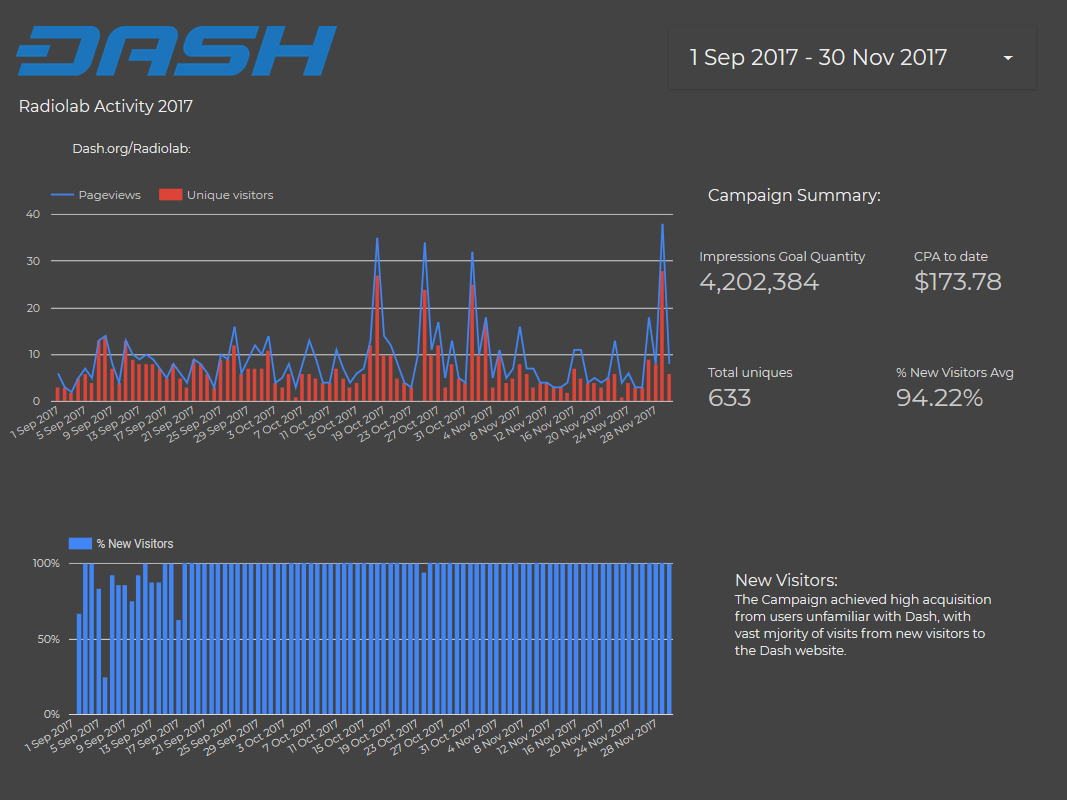1067x800 pixels.
Task: Click the 'CPA to date' label
Action: 951,256
